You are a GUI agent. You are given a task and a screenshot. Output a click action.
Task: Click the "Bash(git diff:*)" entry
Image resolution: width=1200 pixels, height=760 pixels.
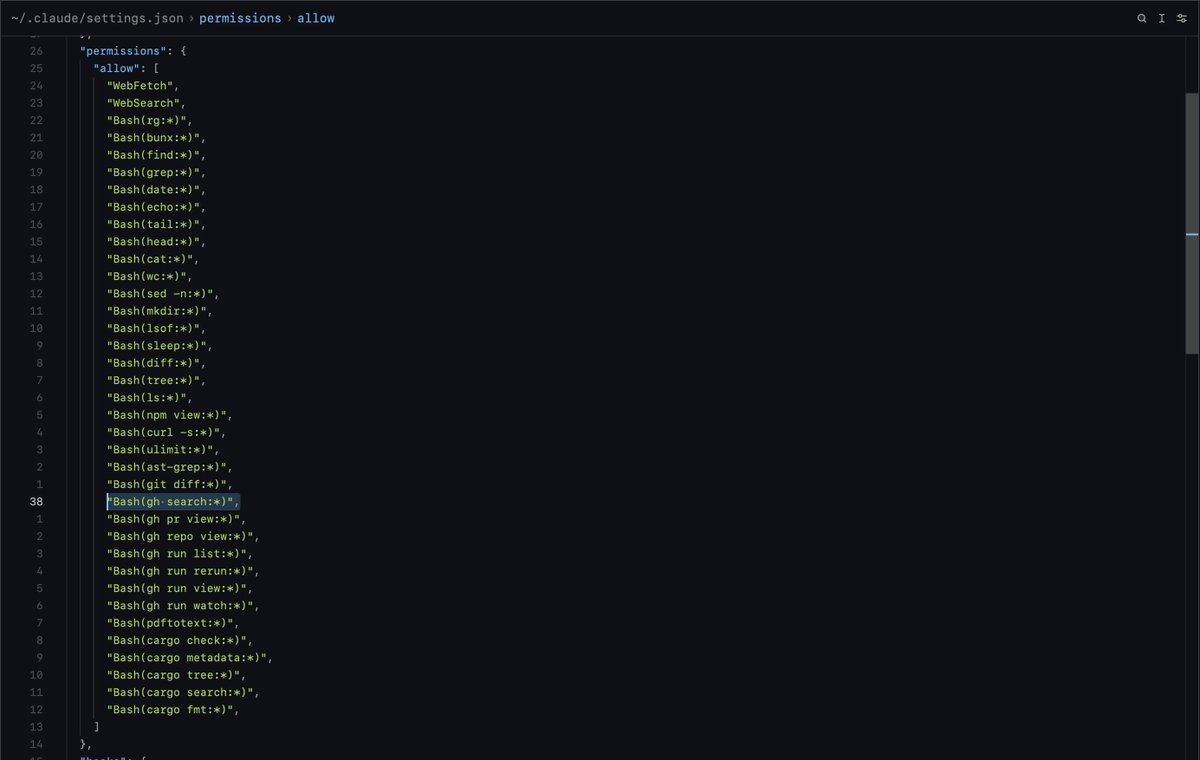(x=170, y=484)
